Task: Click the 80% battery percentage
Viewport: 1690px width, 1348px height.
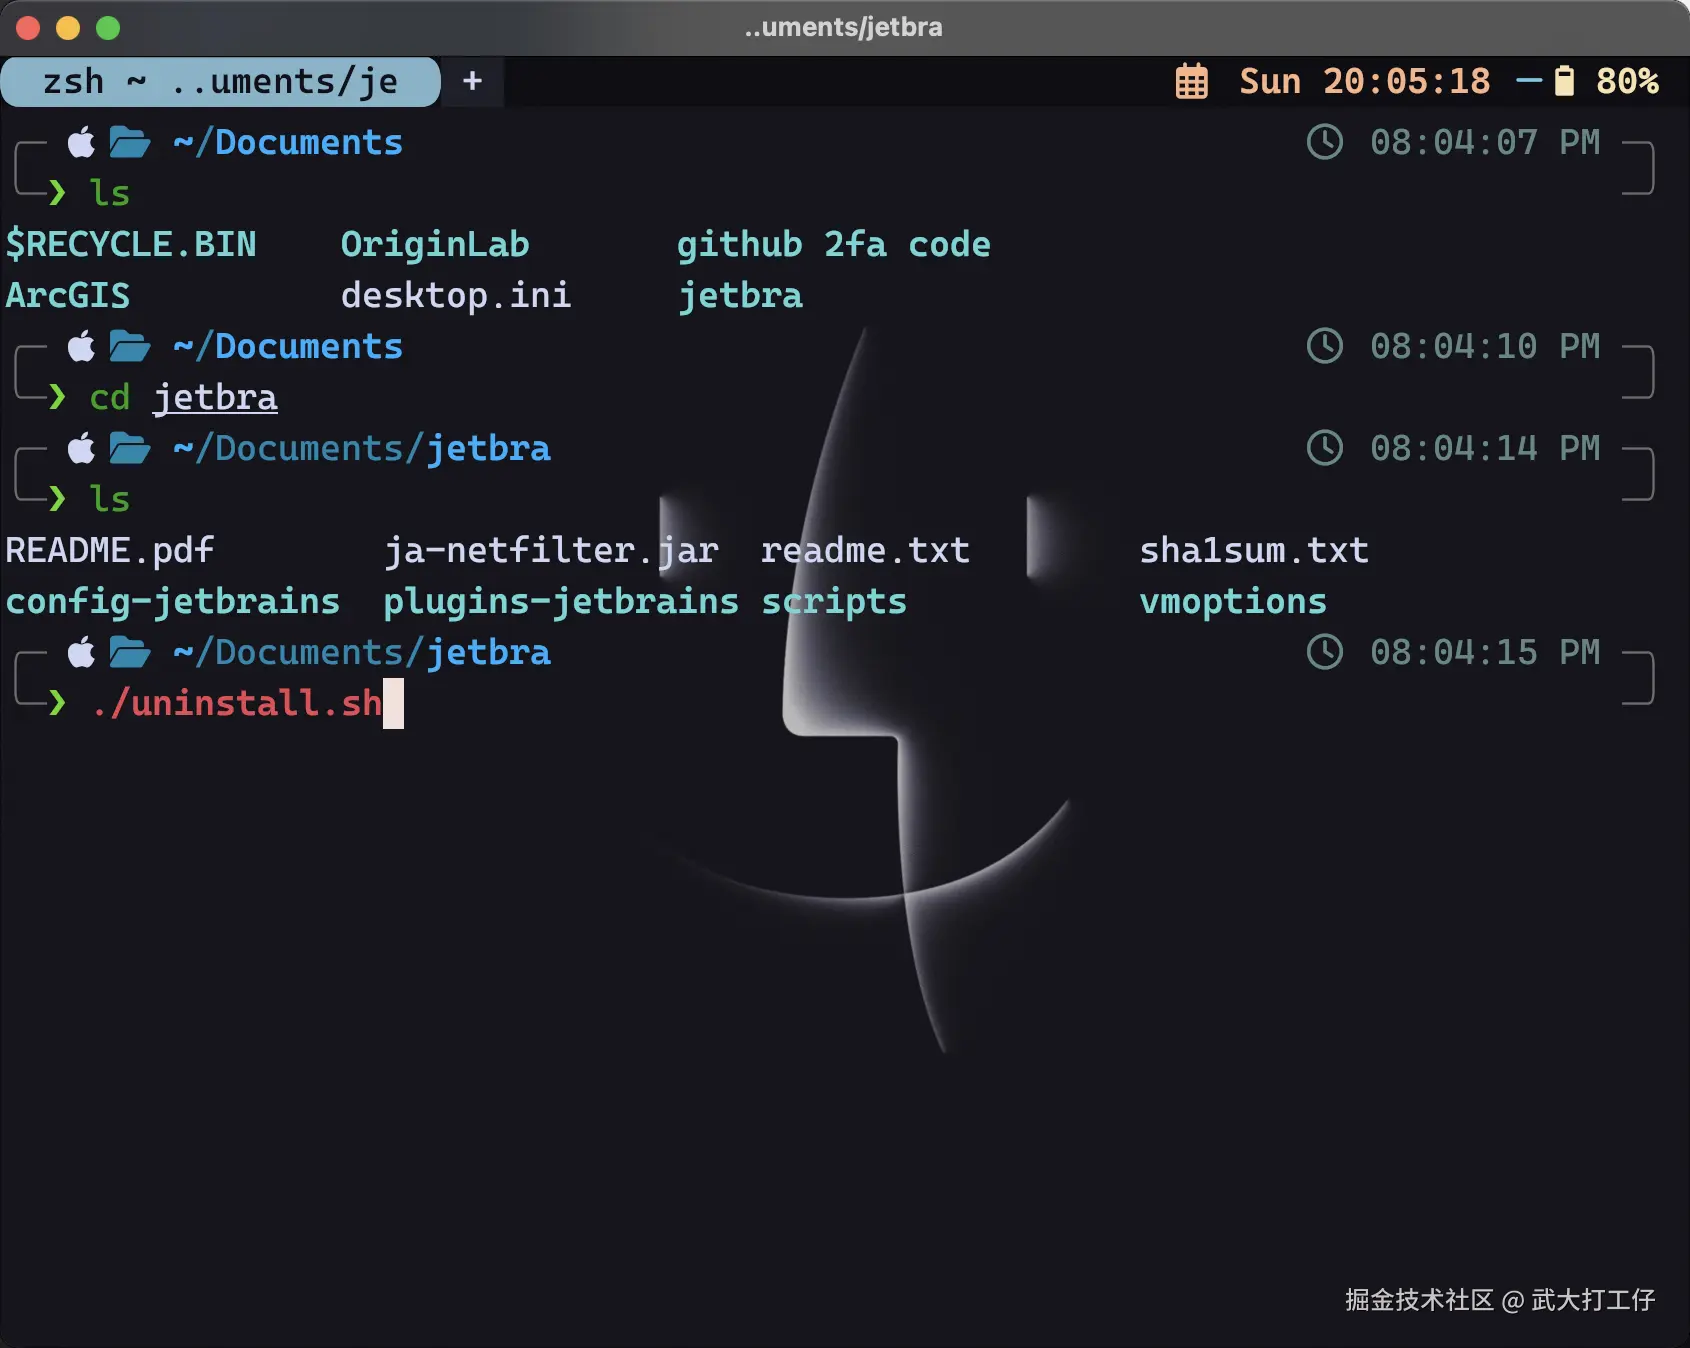Action: point(1627,81)
